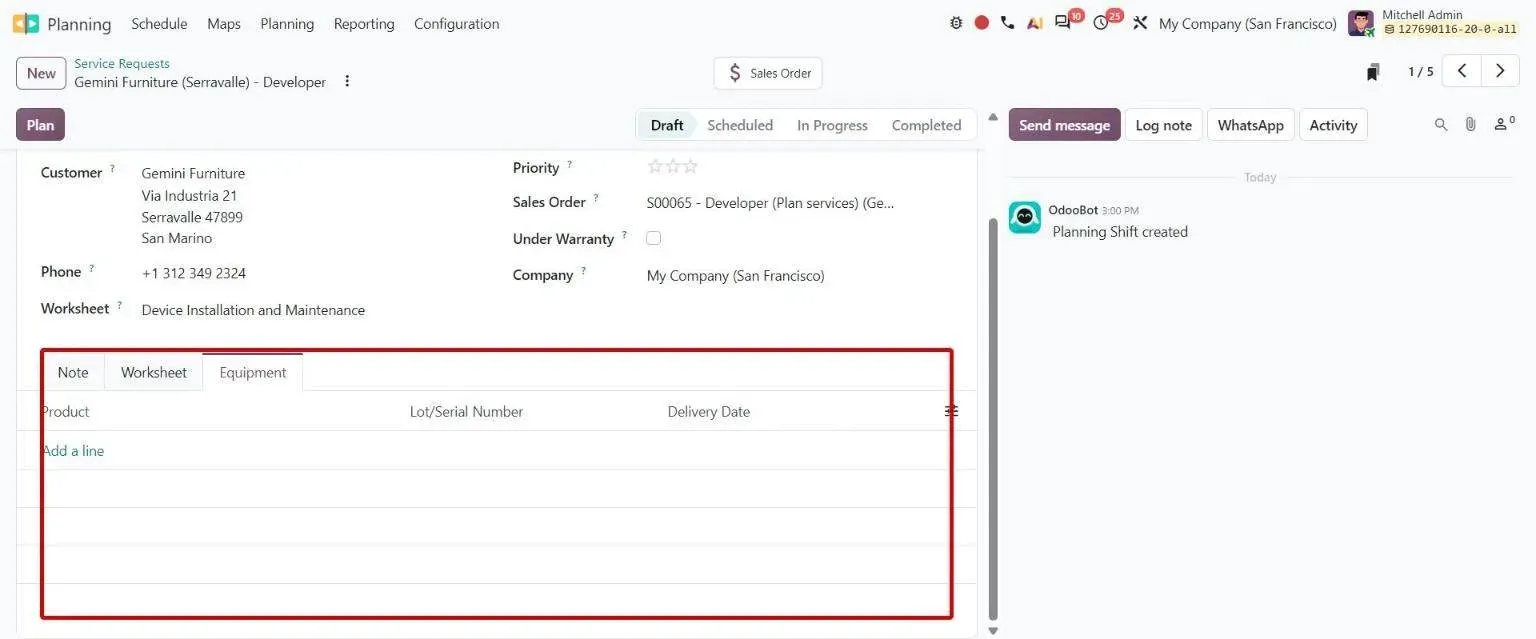Set status to Draft
Screen dimensions: 1536x639
(x=667, y=125)
